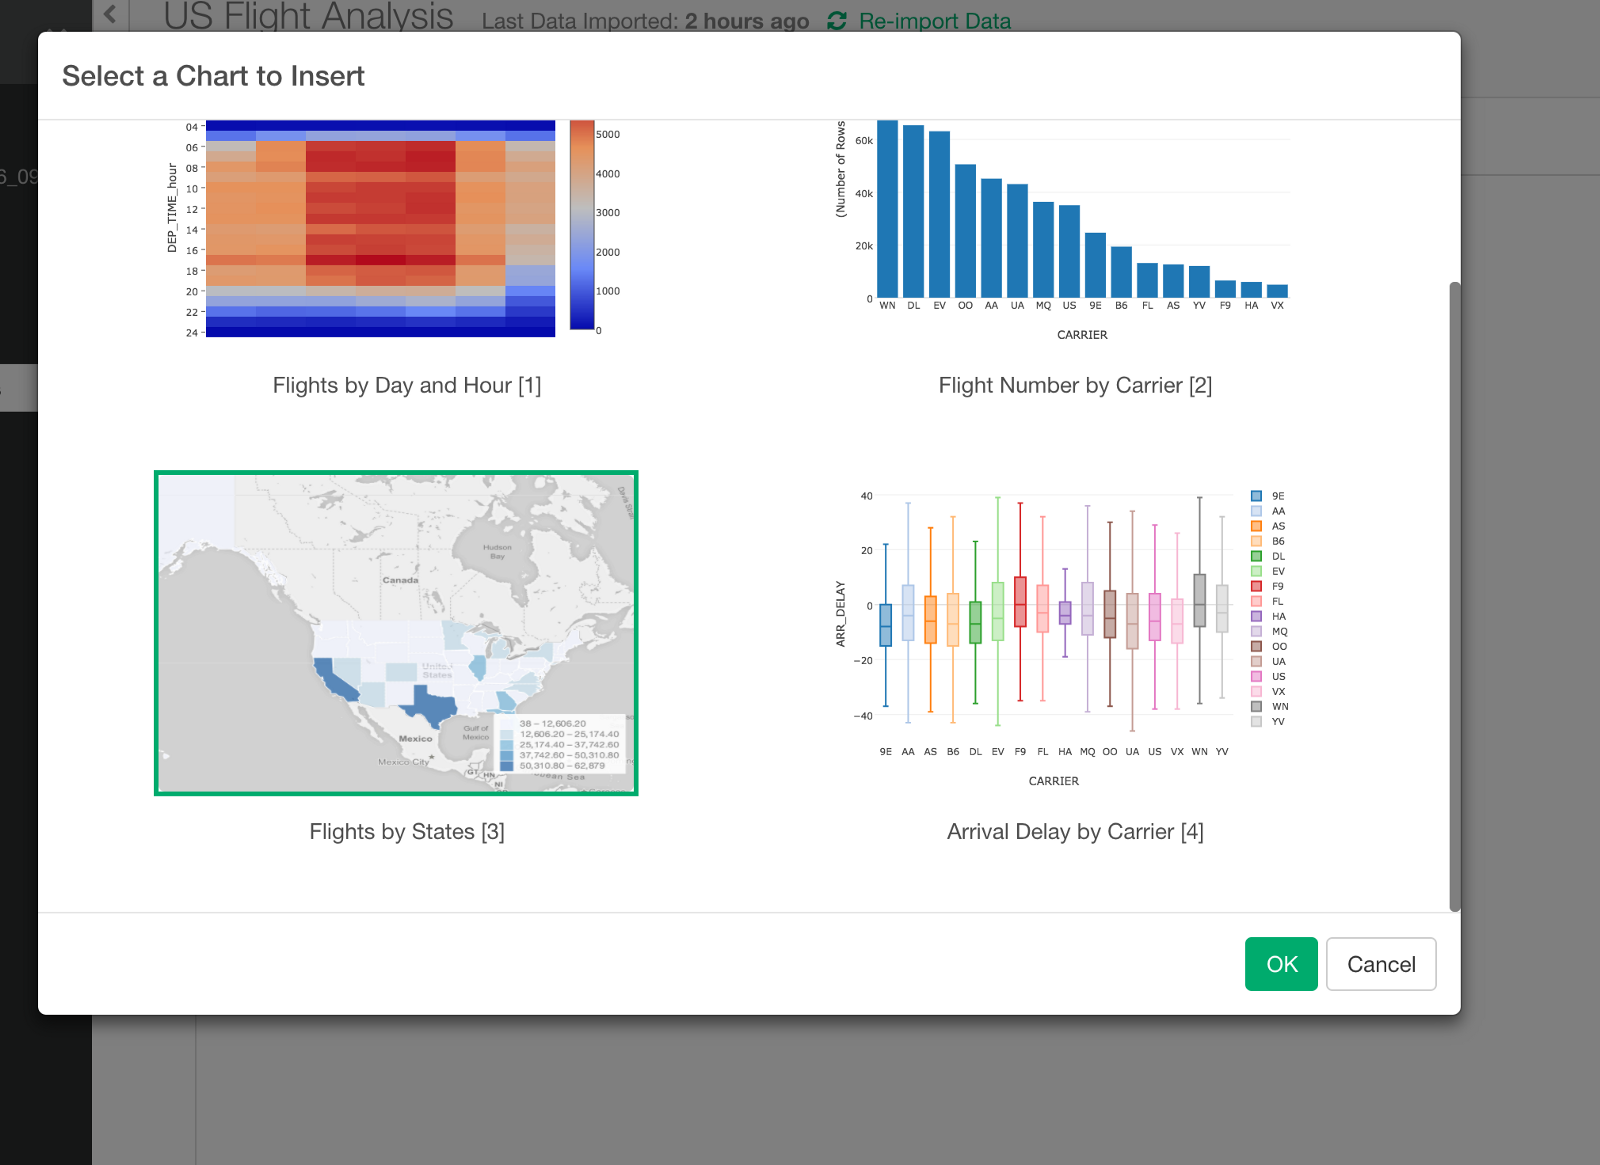The height and width of the screenshot is (1165, 1600).
Task: Select the Flight Number by Carrier bar chart
Action: (x=1062, y=230)
